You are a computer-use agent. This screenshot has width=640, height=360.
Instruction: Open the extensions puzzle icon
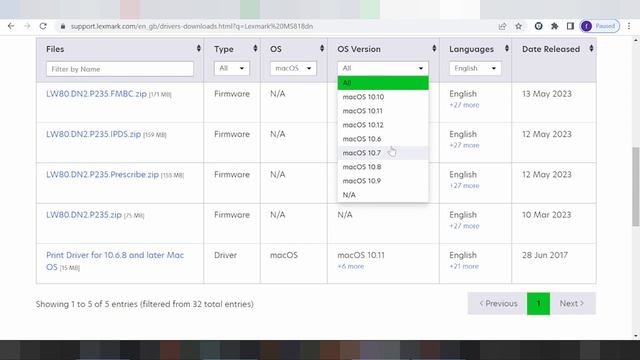(x=554, y=26)
